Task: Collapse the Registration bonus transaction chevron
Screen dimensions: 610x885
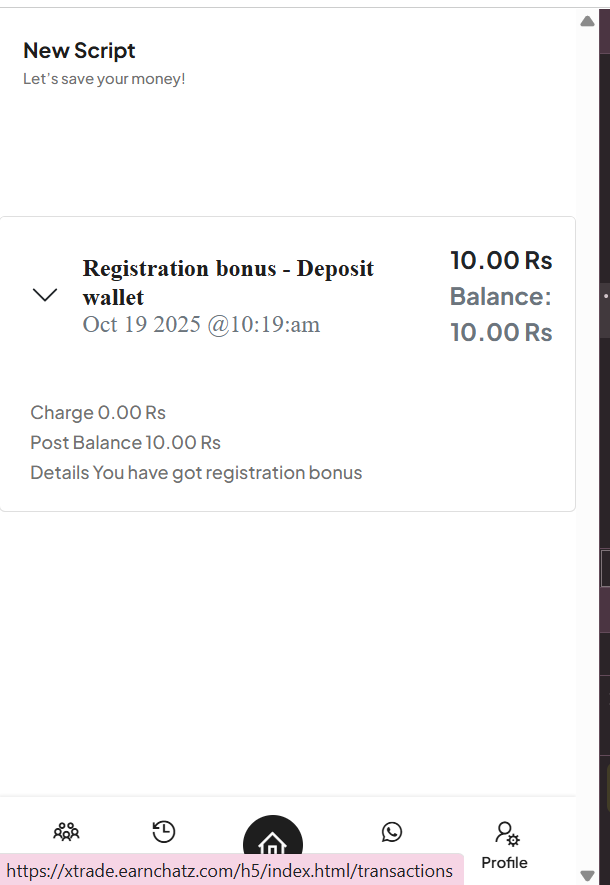Action: pyautogui.click(x=45, y=295)
